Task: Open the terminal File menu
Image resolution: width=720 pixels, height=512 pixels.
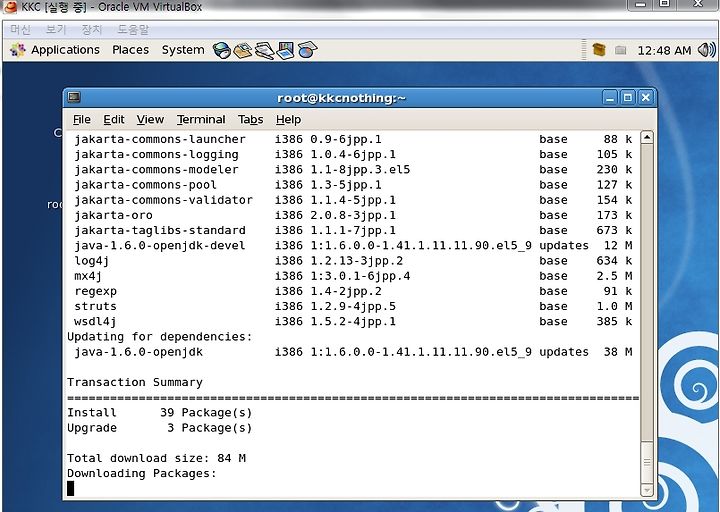Action: coord(82,119)
